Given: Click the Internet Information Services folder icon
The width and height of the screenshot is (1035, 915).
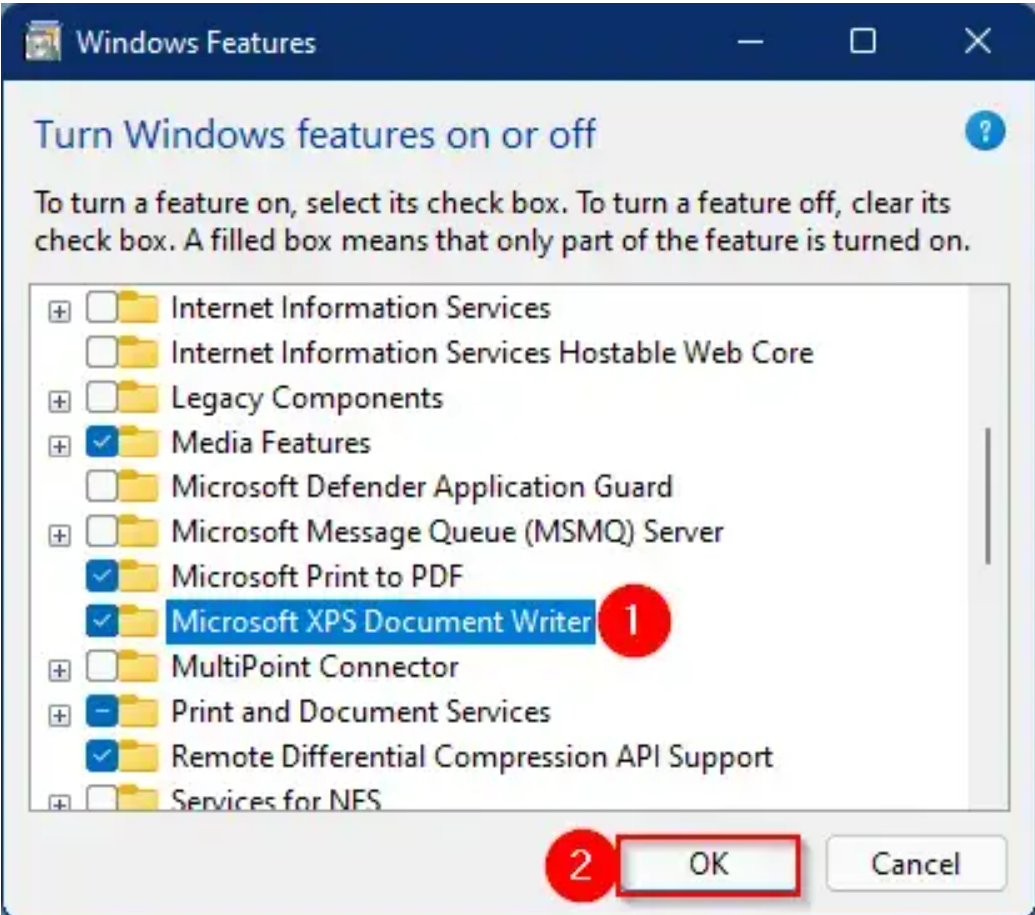Looking at the screenshot, I should [139, 307].
